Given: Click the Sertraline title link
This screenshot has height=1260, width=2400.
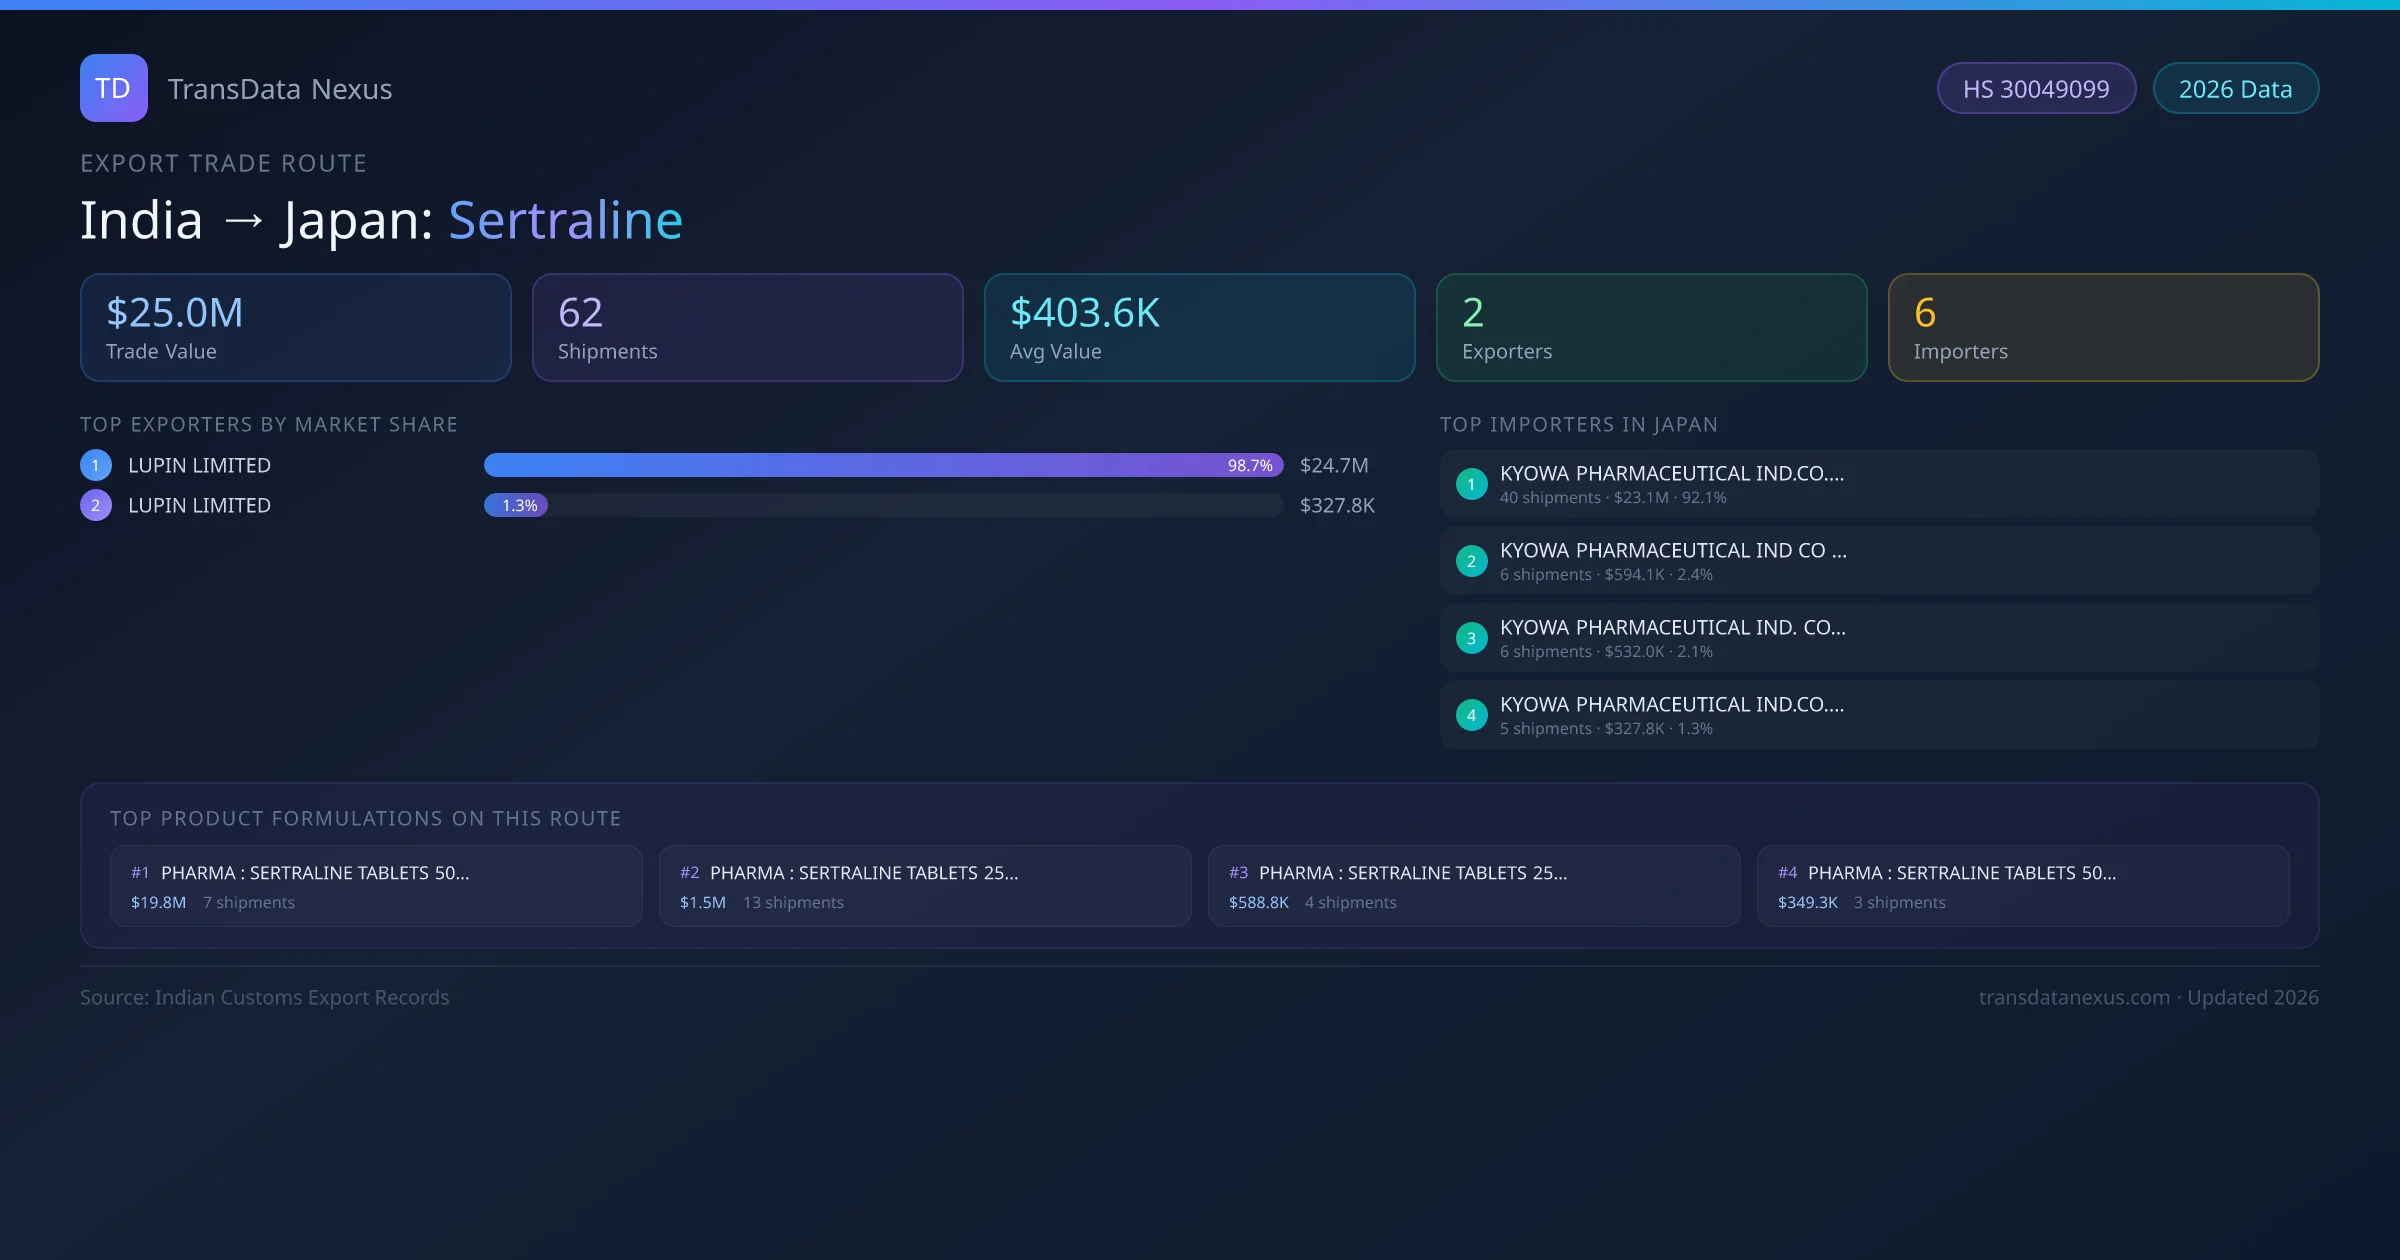Looking at the screenshot, I should coord(565,220).
